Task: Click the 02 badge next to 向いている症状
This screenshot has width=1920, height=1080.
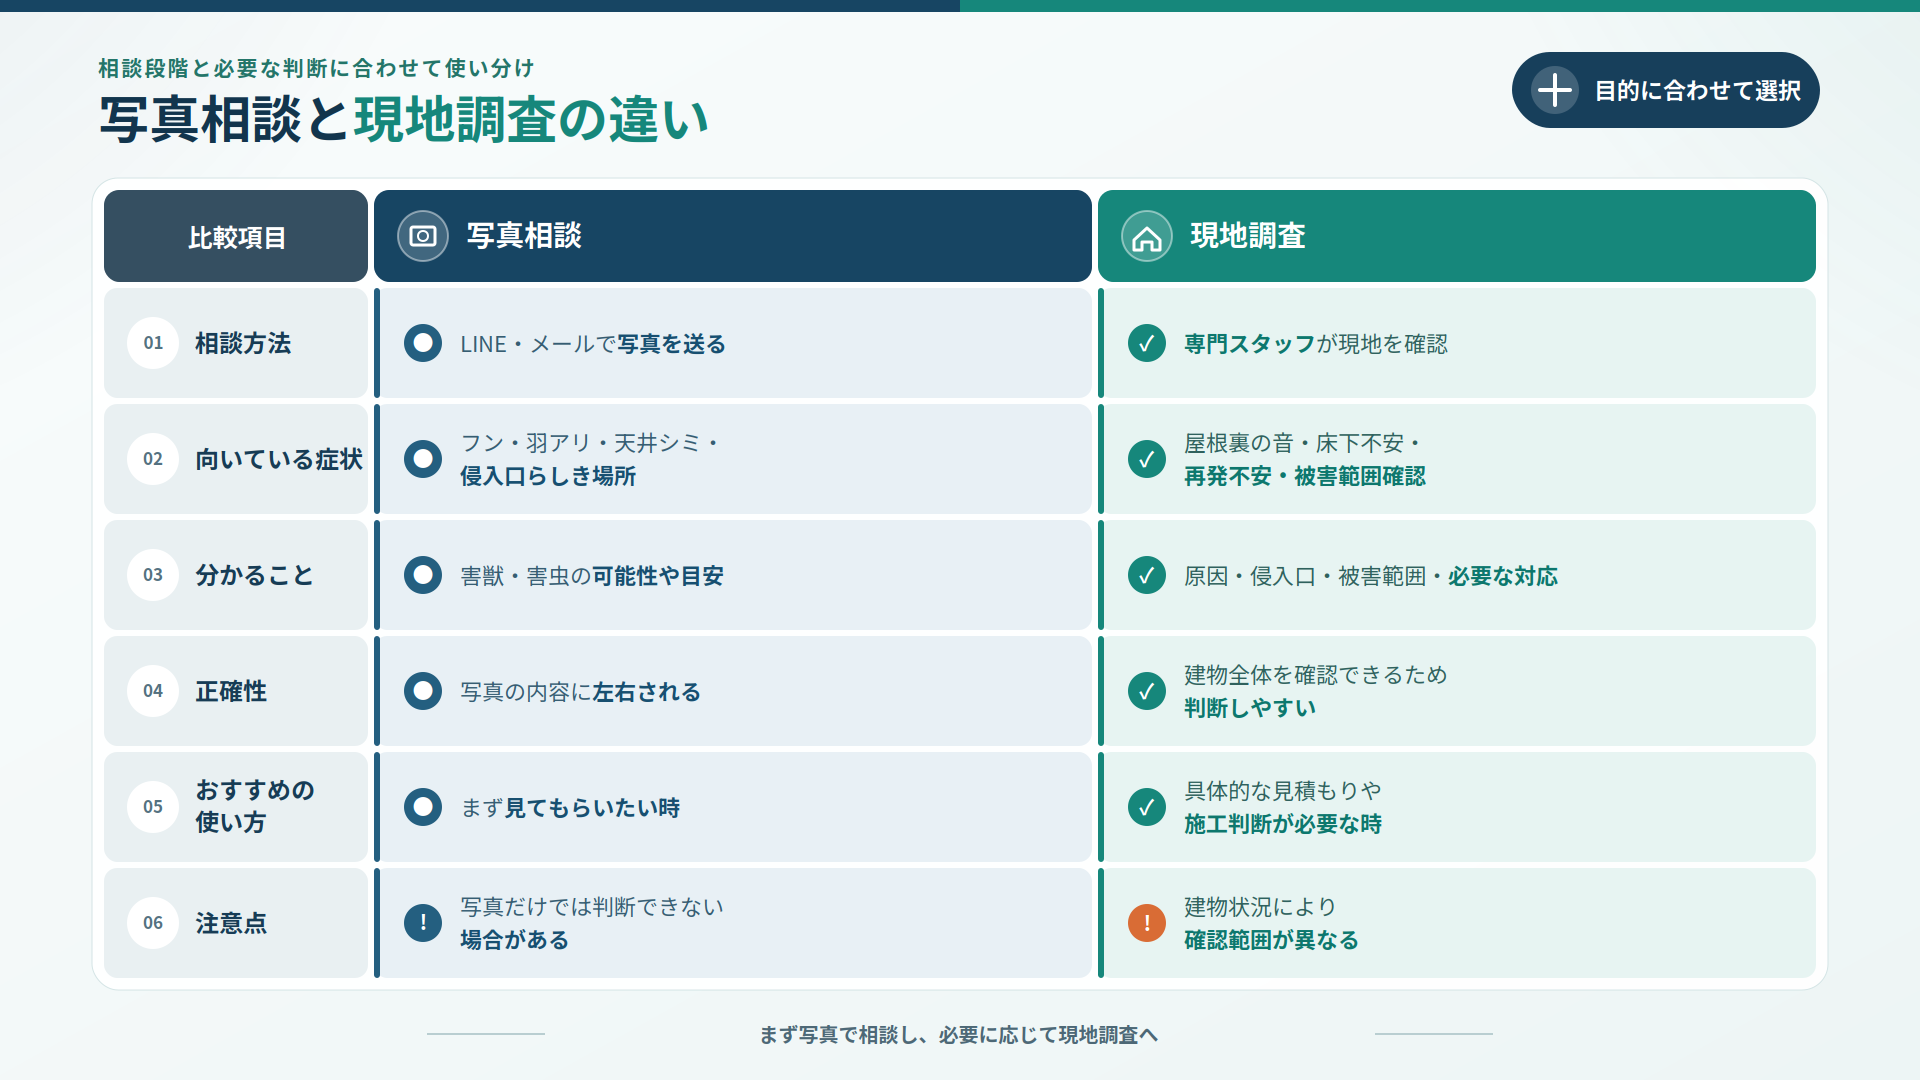Action: coord(153,459)
